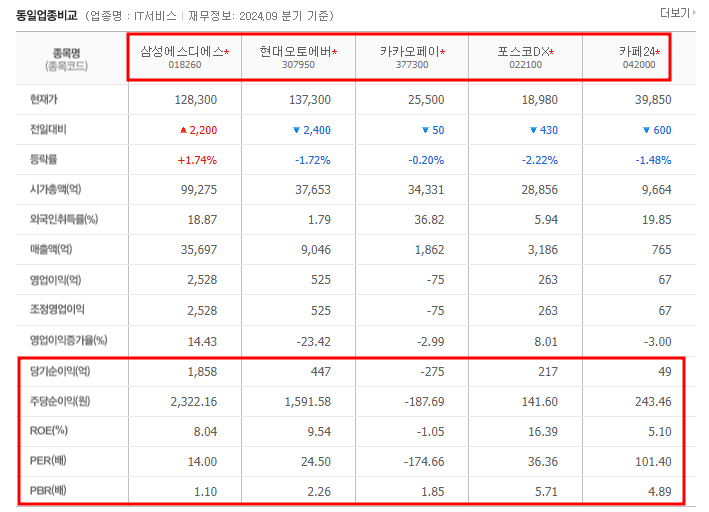Click the 128,300 current price value
Screen dimensions: 709x512
(196, 100)
